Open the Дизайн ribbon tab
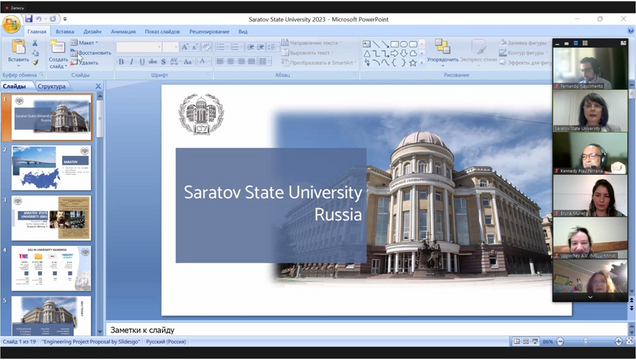This screenshot has width=636, height=360. [92, 31]
